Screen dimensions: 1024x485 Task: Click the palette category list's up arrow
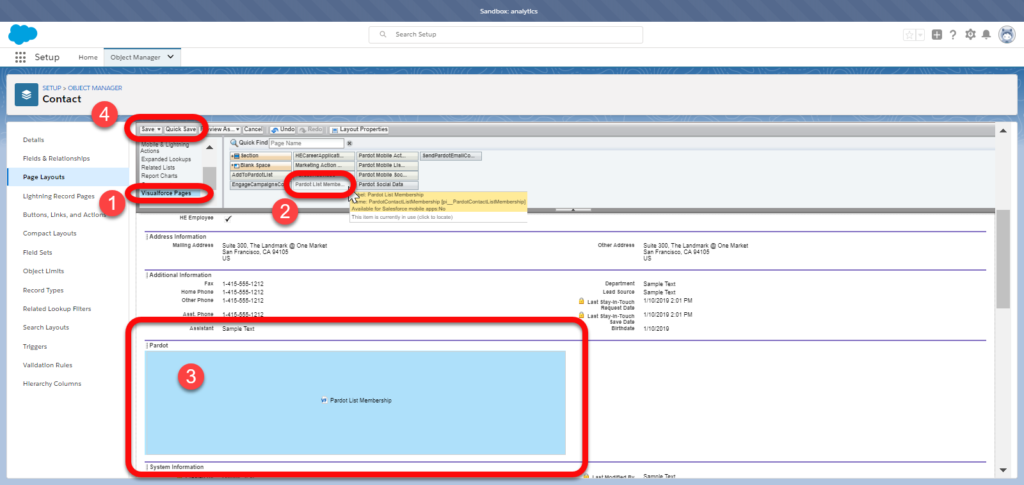tap(209, 147)
